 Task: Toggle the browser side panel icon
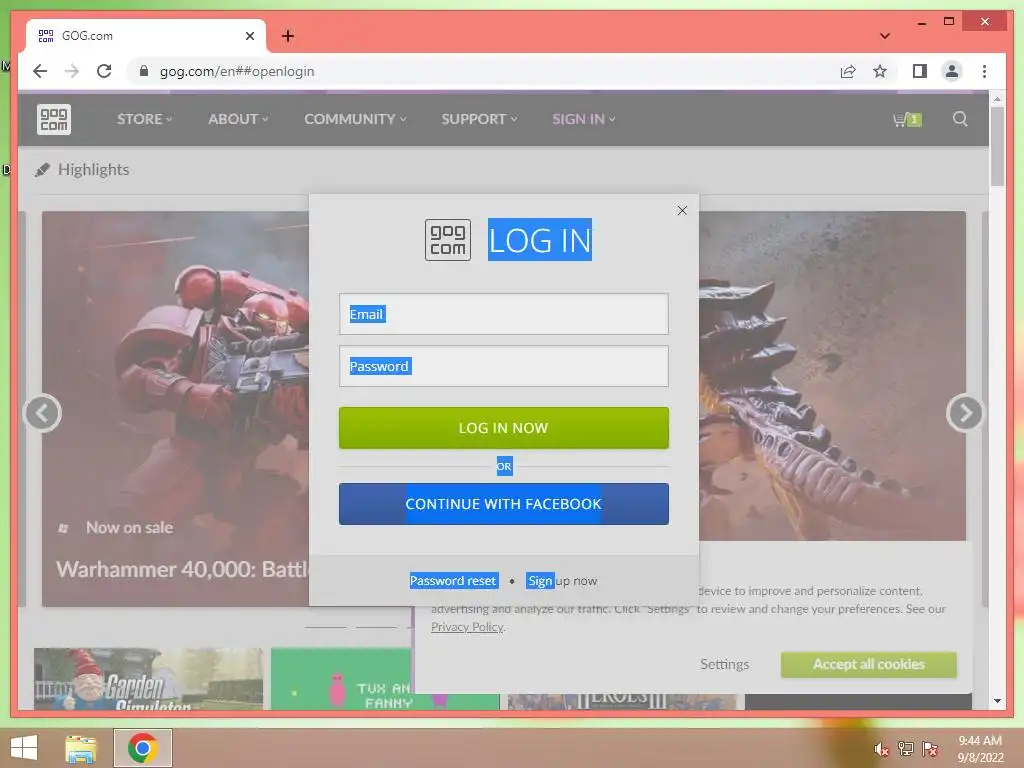pos(920,71)
